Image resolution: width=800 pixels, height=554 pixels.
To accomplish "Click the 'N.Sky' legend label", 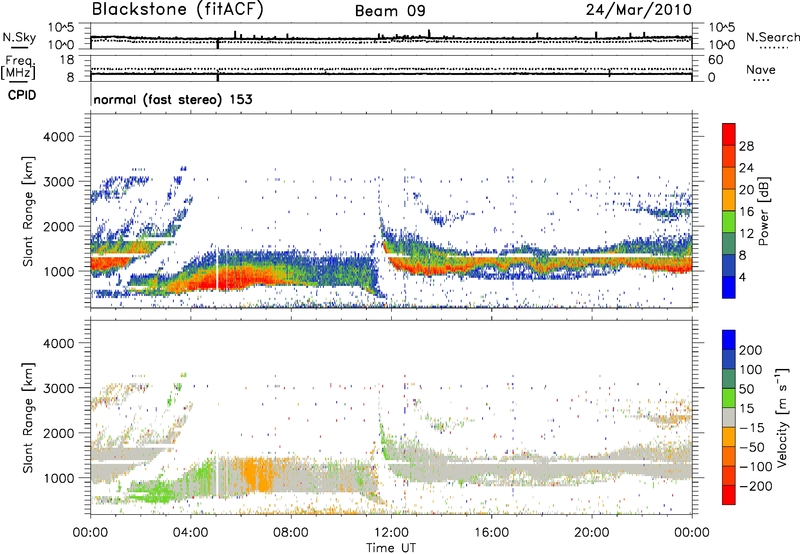I will click(19, 37).
